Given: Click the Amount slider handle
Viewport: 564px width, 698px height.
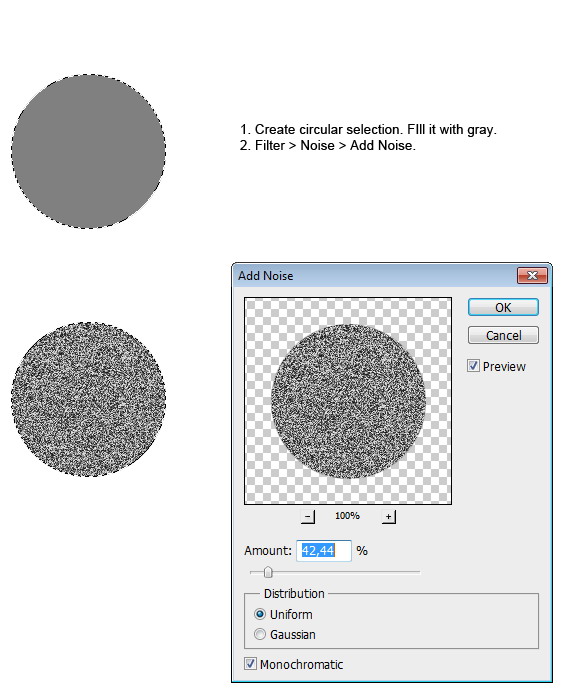Looking at the screenshot, I should (x=268, y=572).
